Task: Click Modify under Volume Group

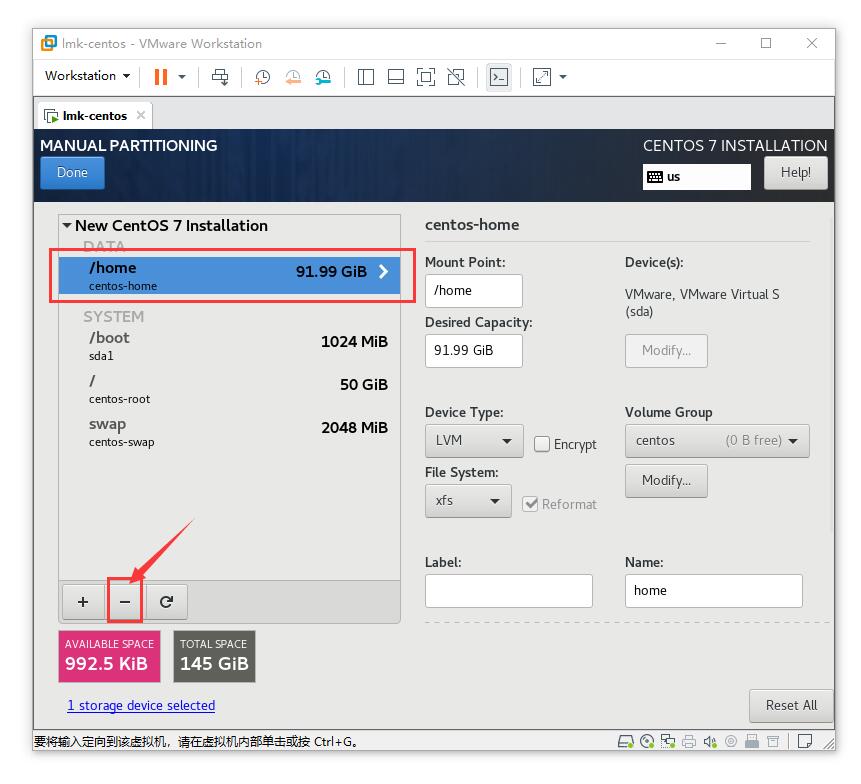Action: 666,480
